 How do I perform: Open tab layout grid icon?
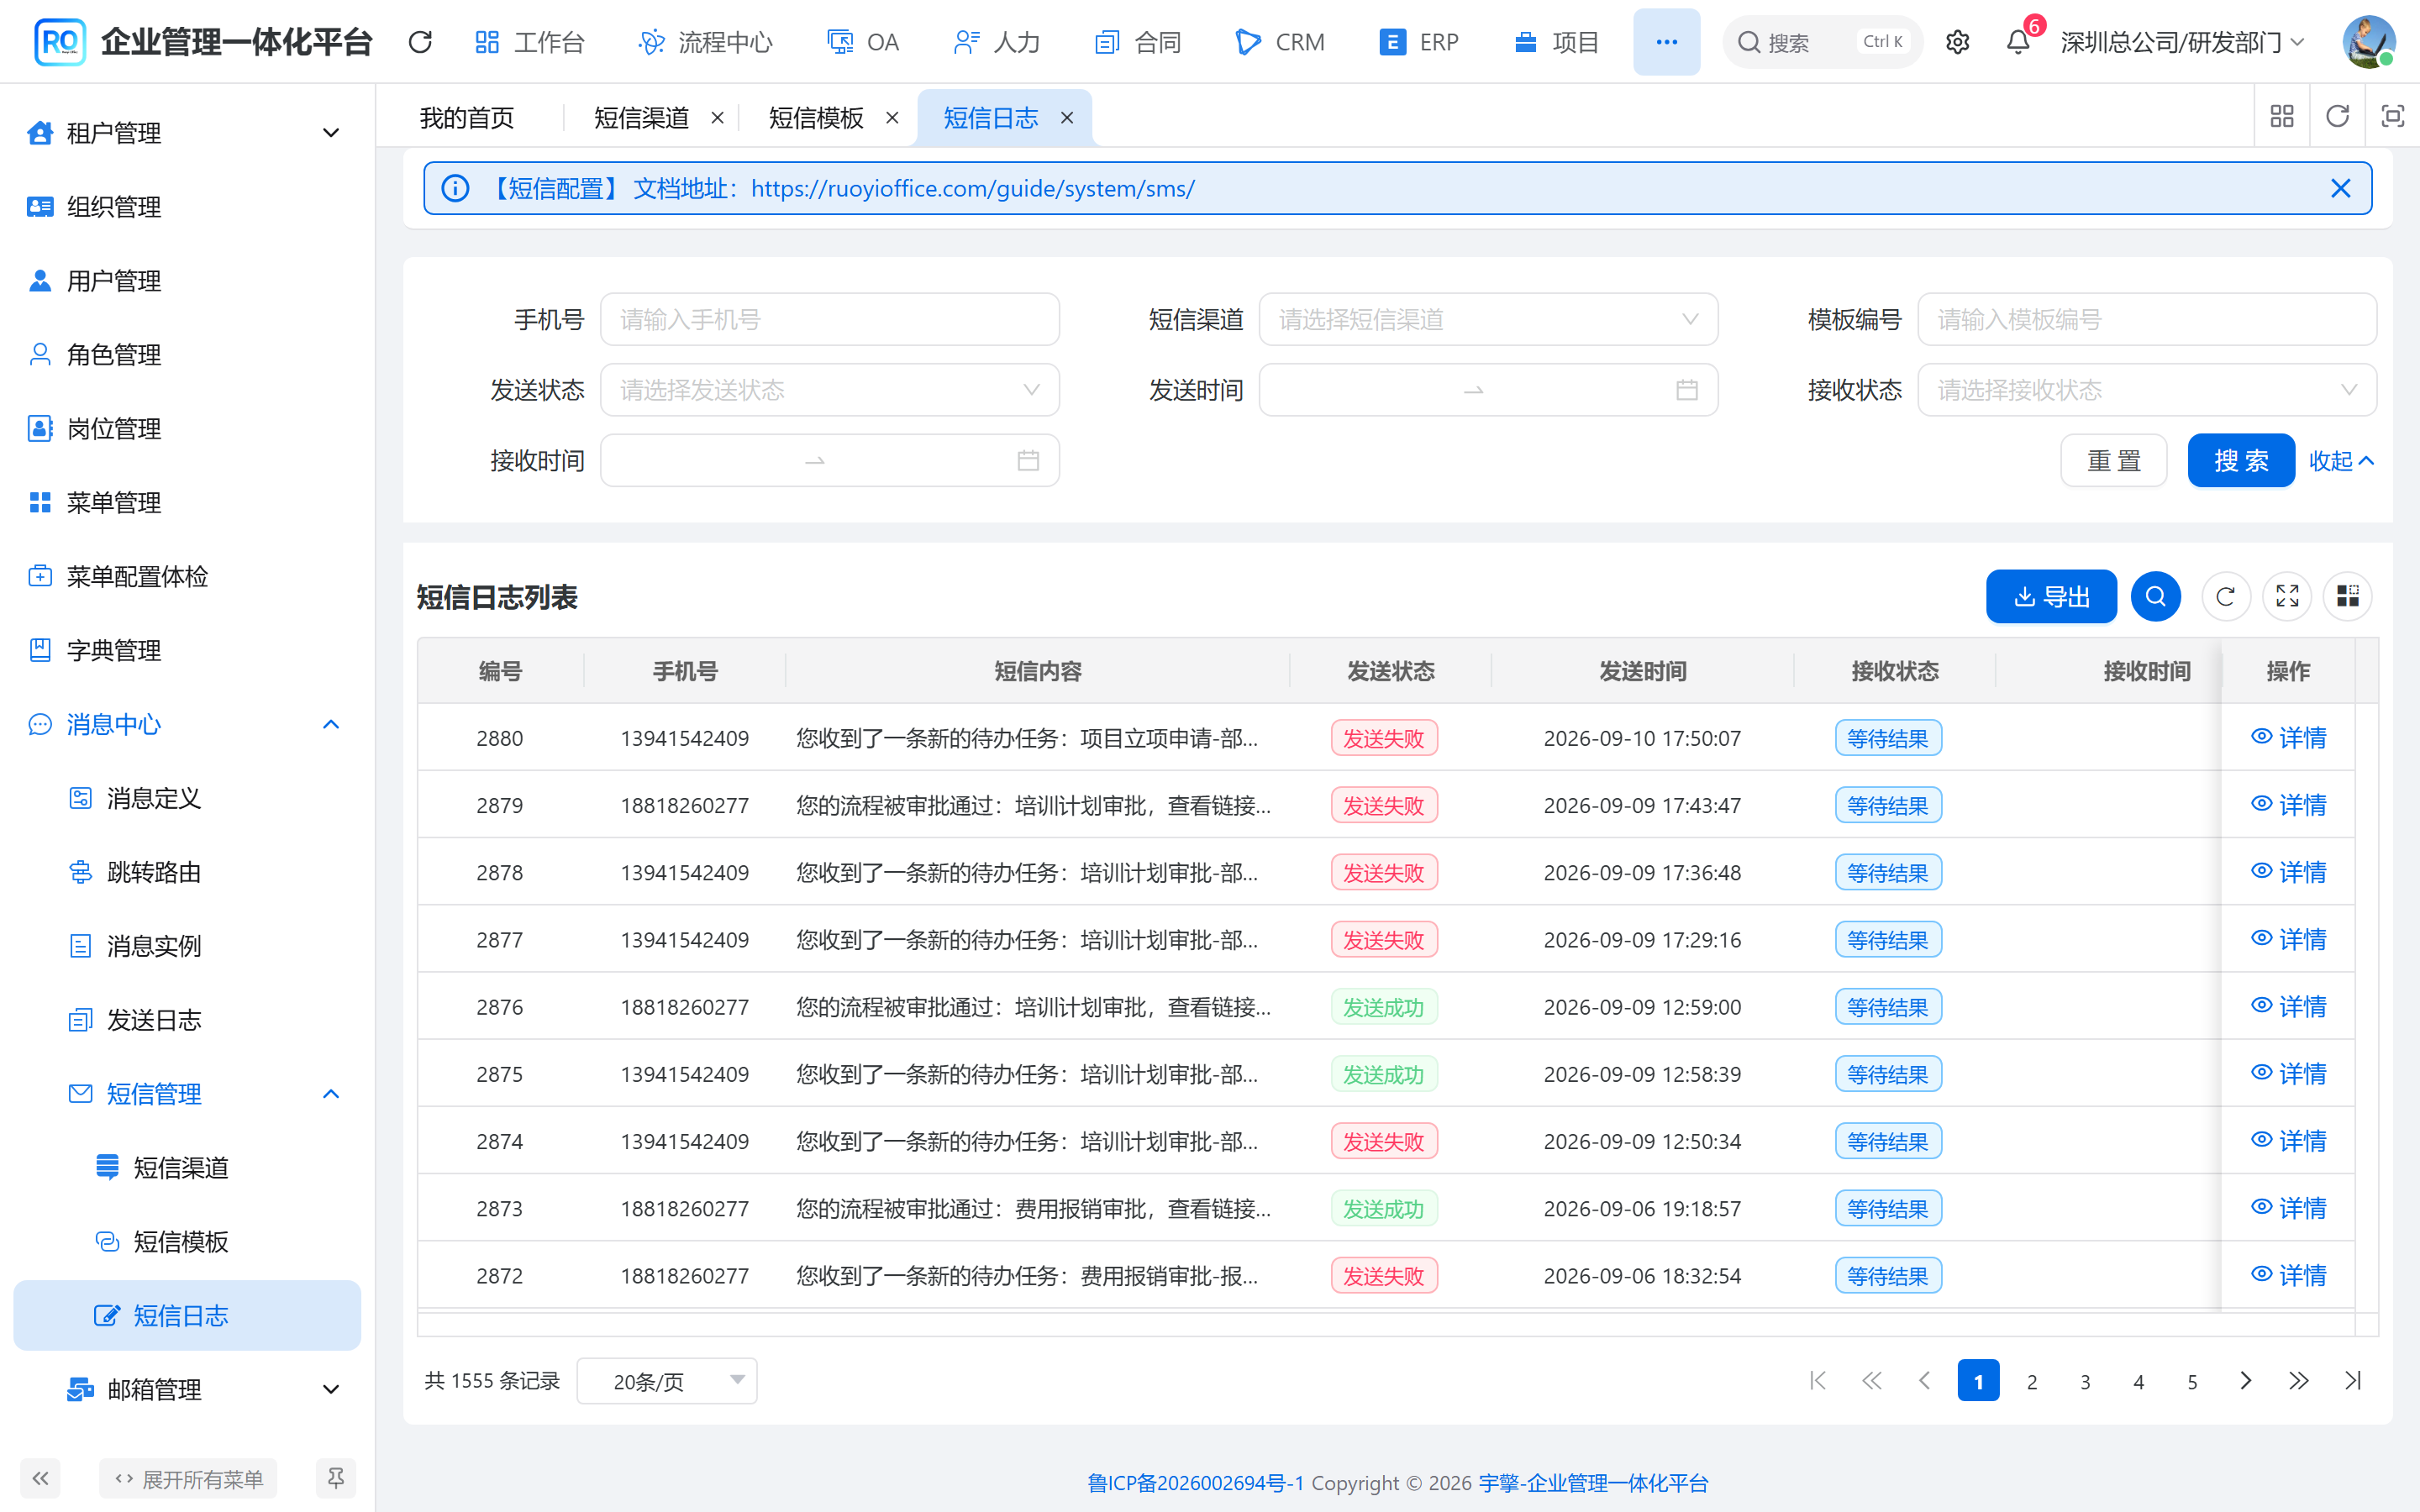pos(2282,117)
